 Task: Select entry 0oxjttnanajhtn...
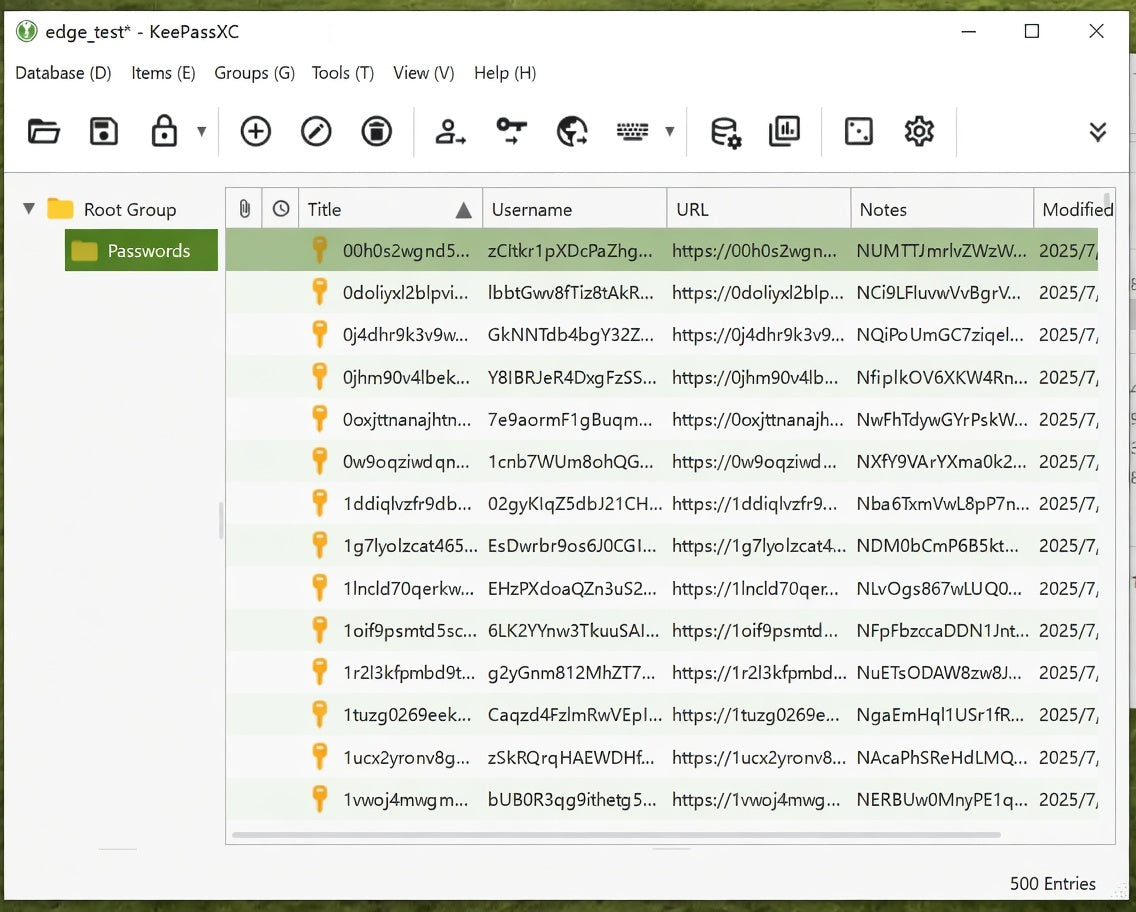coord(661,419)
